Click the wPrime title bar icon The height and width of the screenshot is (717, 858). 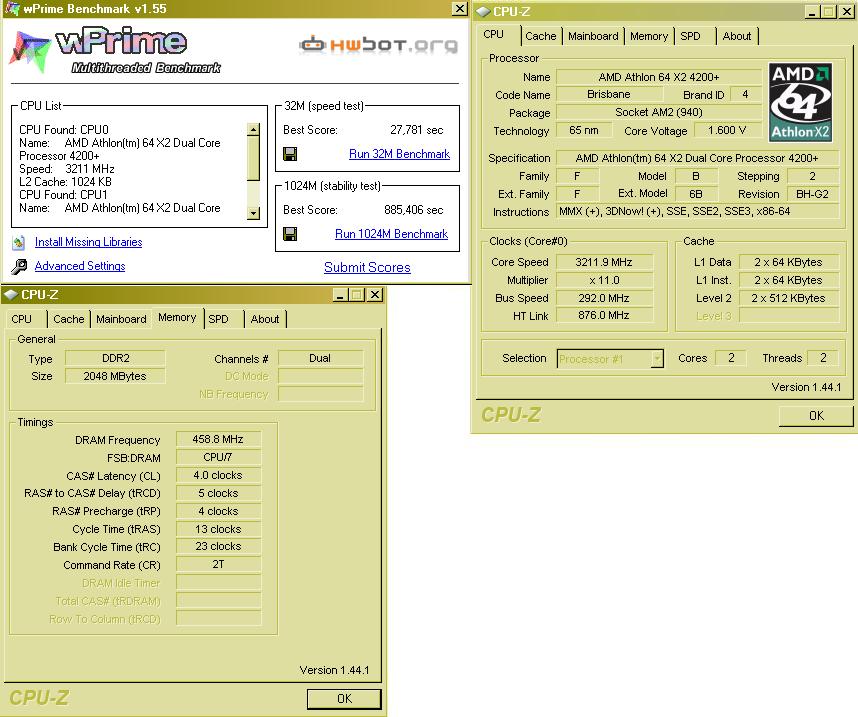click(11, 8)
